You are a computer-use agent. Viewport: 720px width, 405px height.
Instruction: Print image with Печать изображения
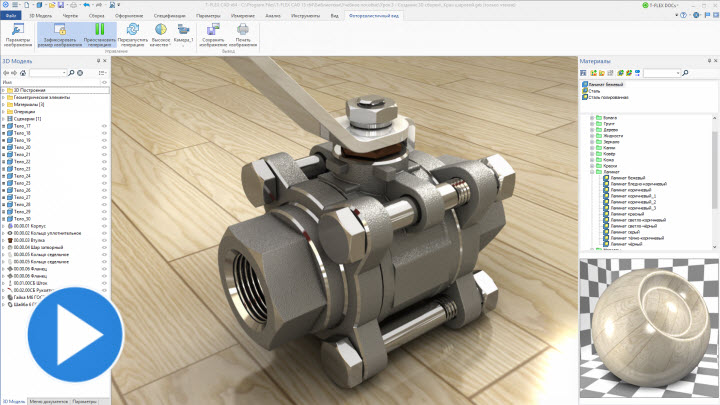tap(243, 35)
